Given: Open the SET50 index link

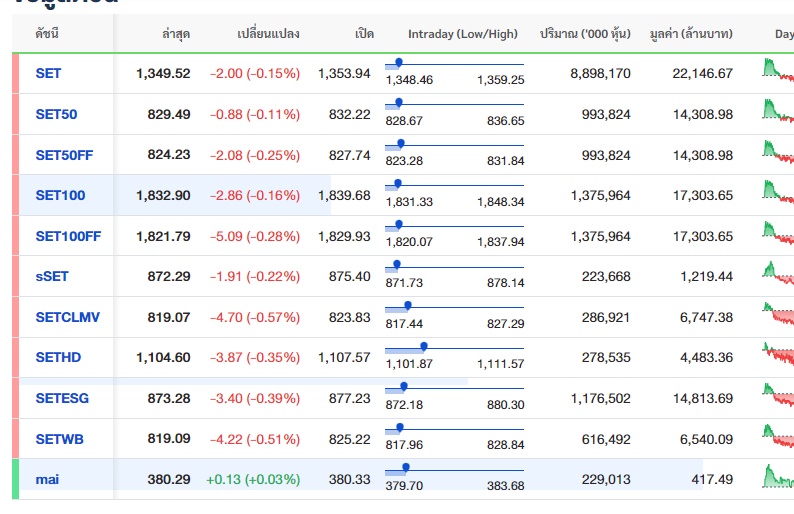Looking at the screenshot, I should pyautogui.click(x=56, y=114).
